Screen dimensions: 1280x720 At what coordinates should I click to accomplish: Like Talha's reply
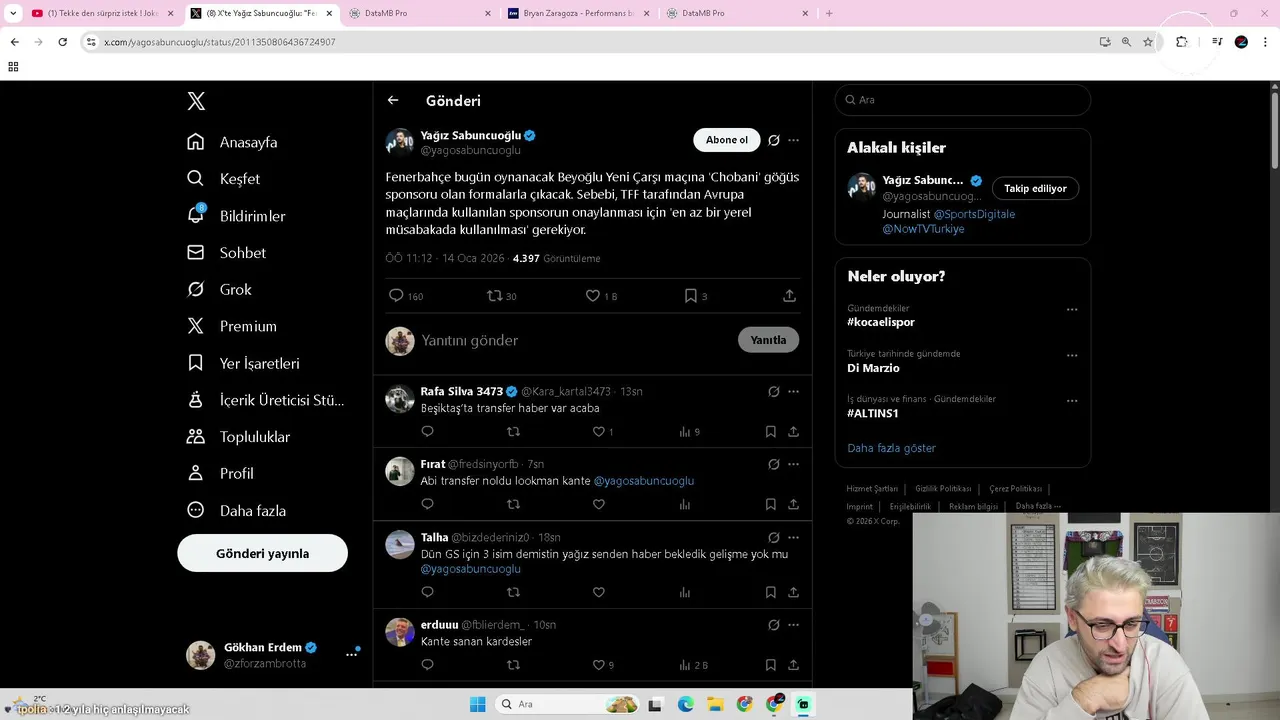pyautogui.click(x=599, y=592)
